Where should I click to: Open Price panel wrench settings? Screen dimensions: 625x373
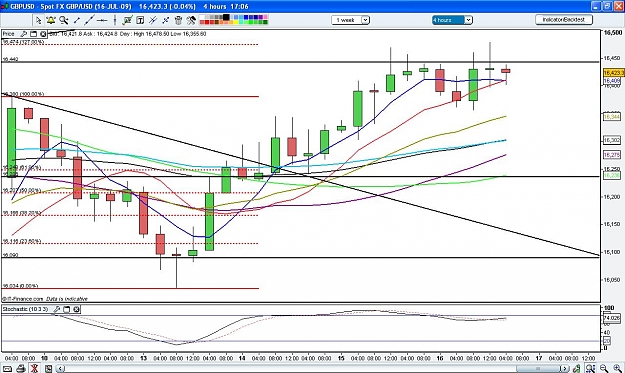click(24, 34)
